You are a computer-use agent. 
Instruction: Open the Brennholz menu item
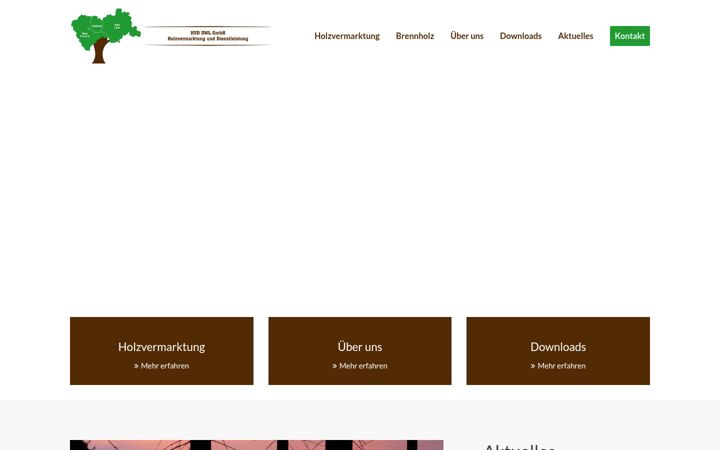(415, 36)
